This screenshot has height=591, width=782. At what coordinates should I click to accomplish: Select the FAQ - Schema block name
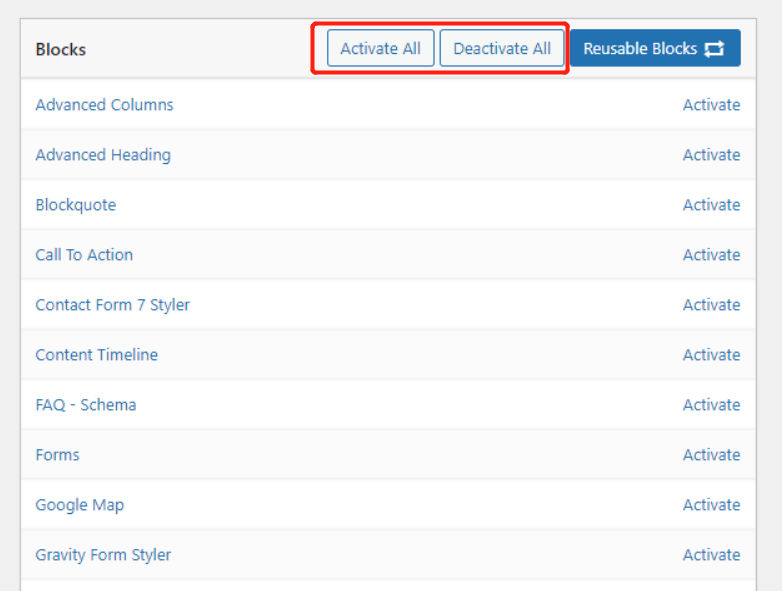tap(86, 405)
